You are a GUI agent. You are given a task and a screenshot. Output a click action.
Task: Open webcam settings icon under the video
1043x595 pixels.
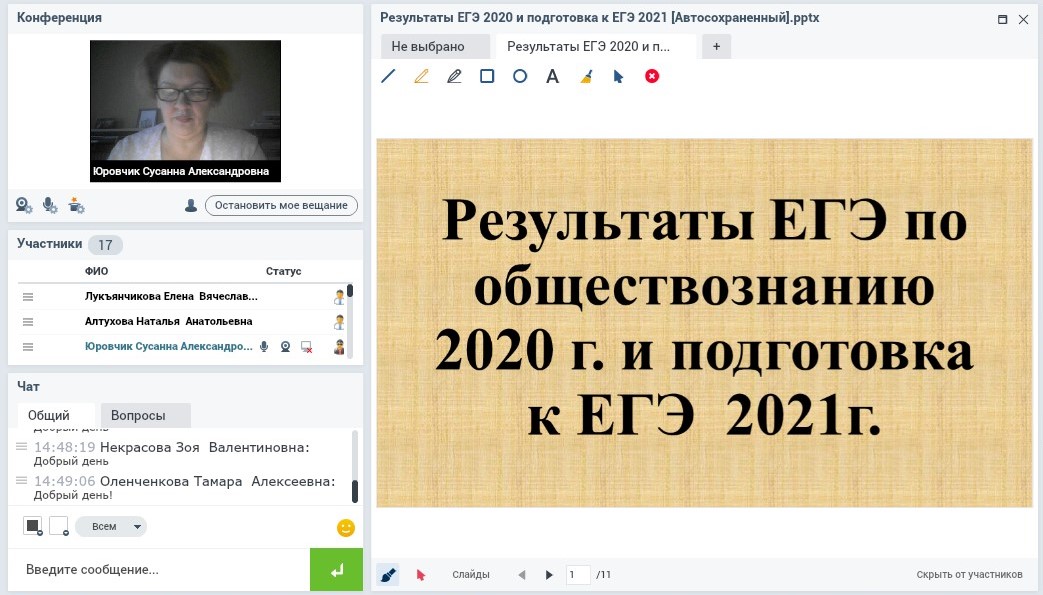[24, 206]
